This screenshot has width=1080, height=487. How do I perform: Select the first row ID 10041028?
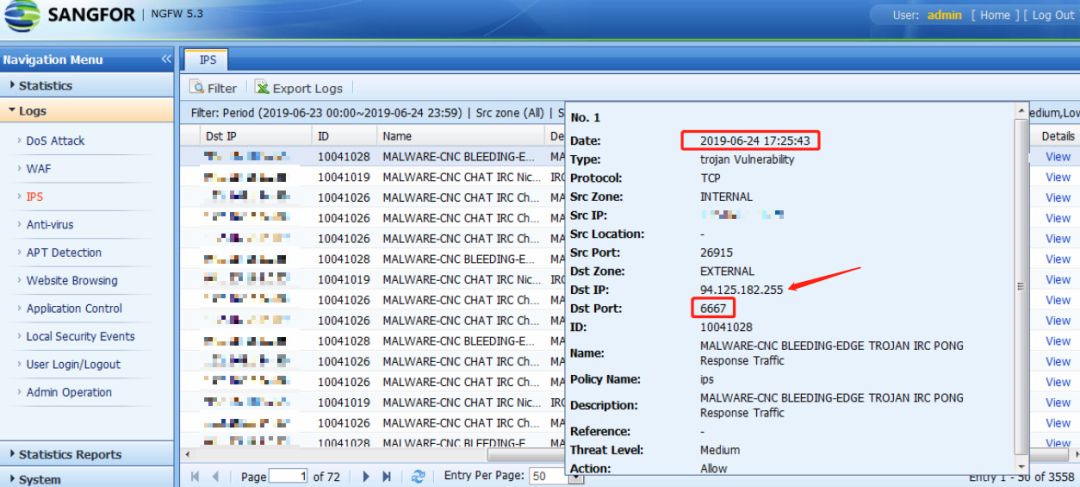[x=343, y=156]
